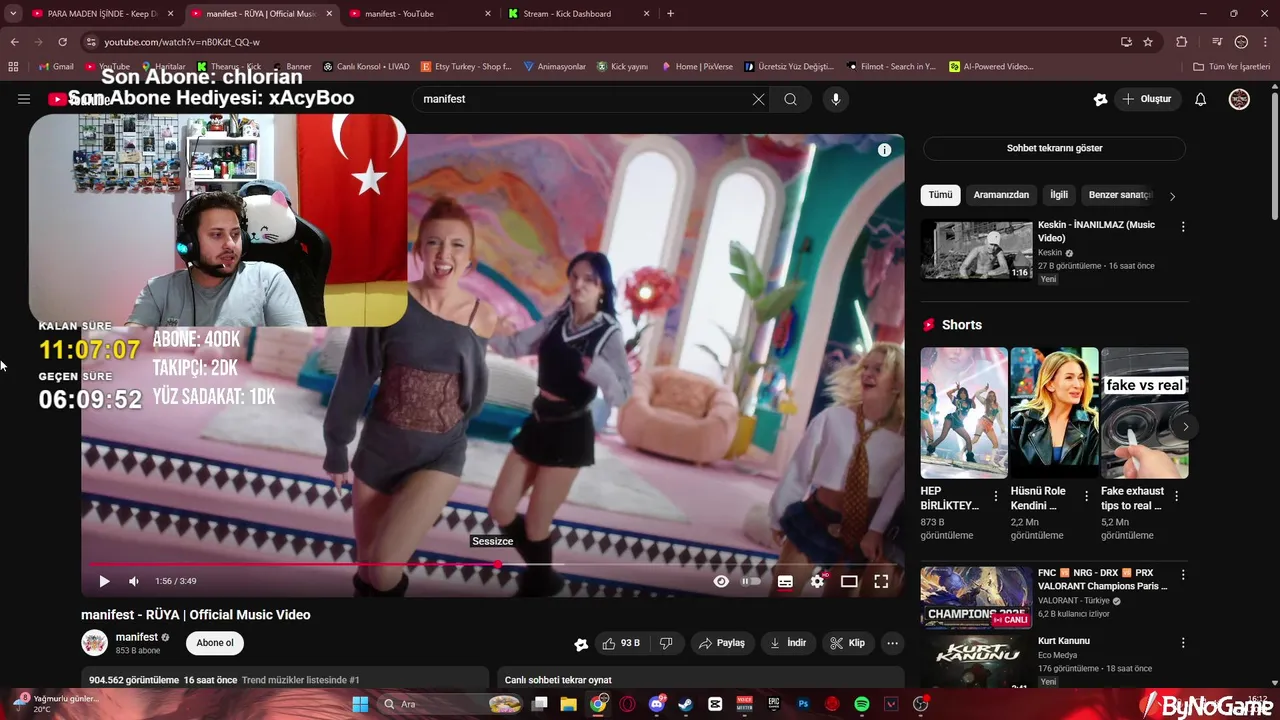Open Discord from taskbar
The height and width of the screenshot is (720, 1280).
coord(657,704)
